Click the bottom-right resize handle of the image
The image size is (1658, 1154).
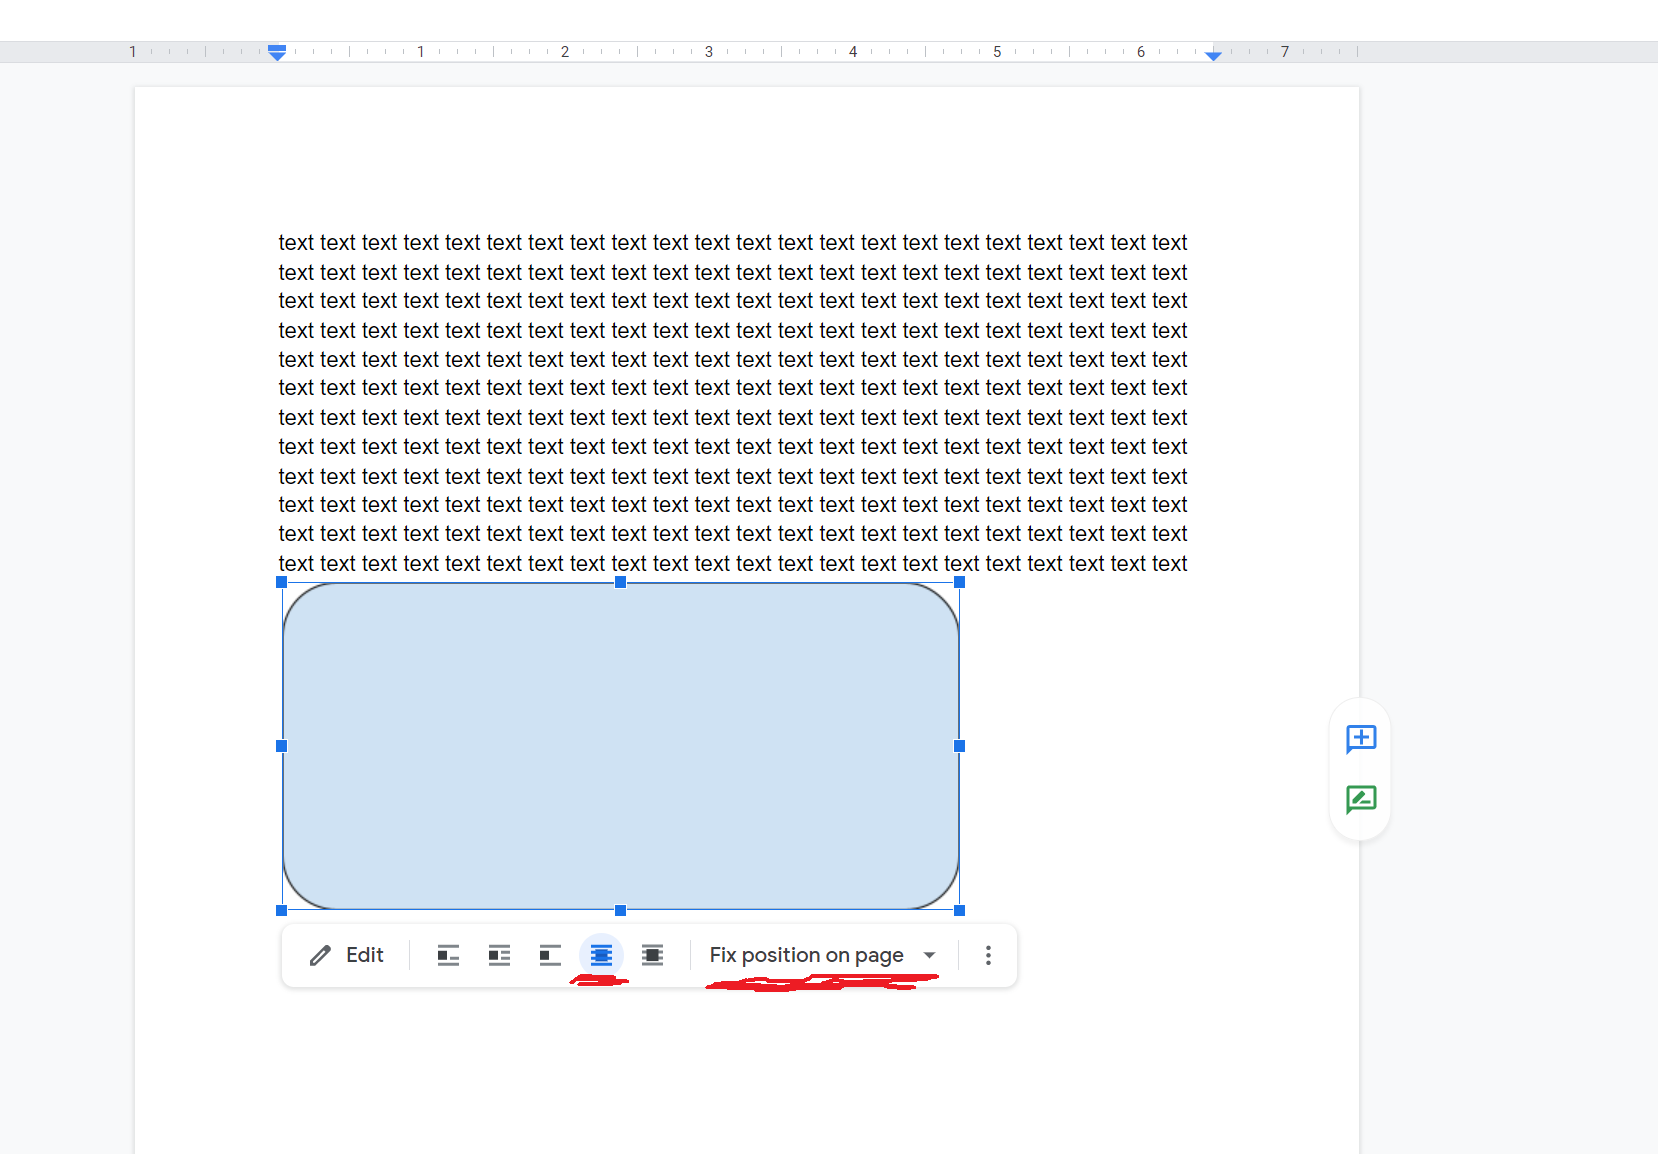point(959,910)
